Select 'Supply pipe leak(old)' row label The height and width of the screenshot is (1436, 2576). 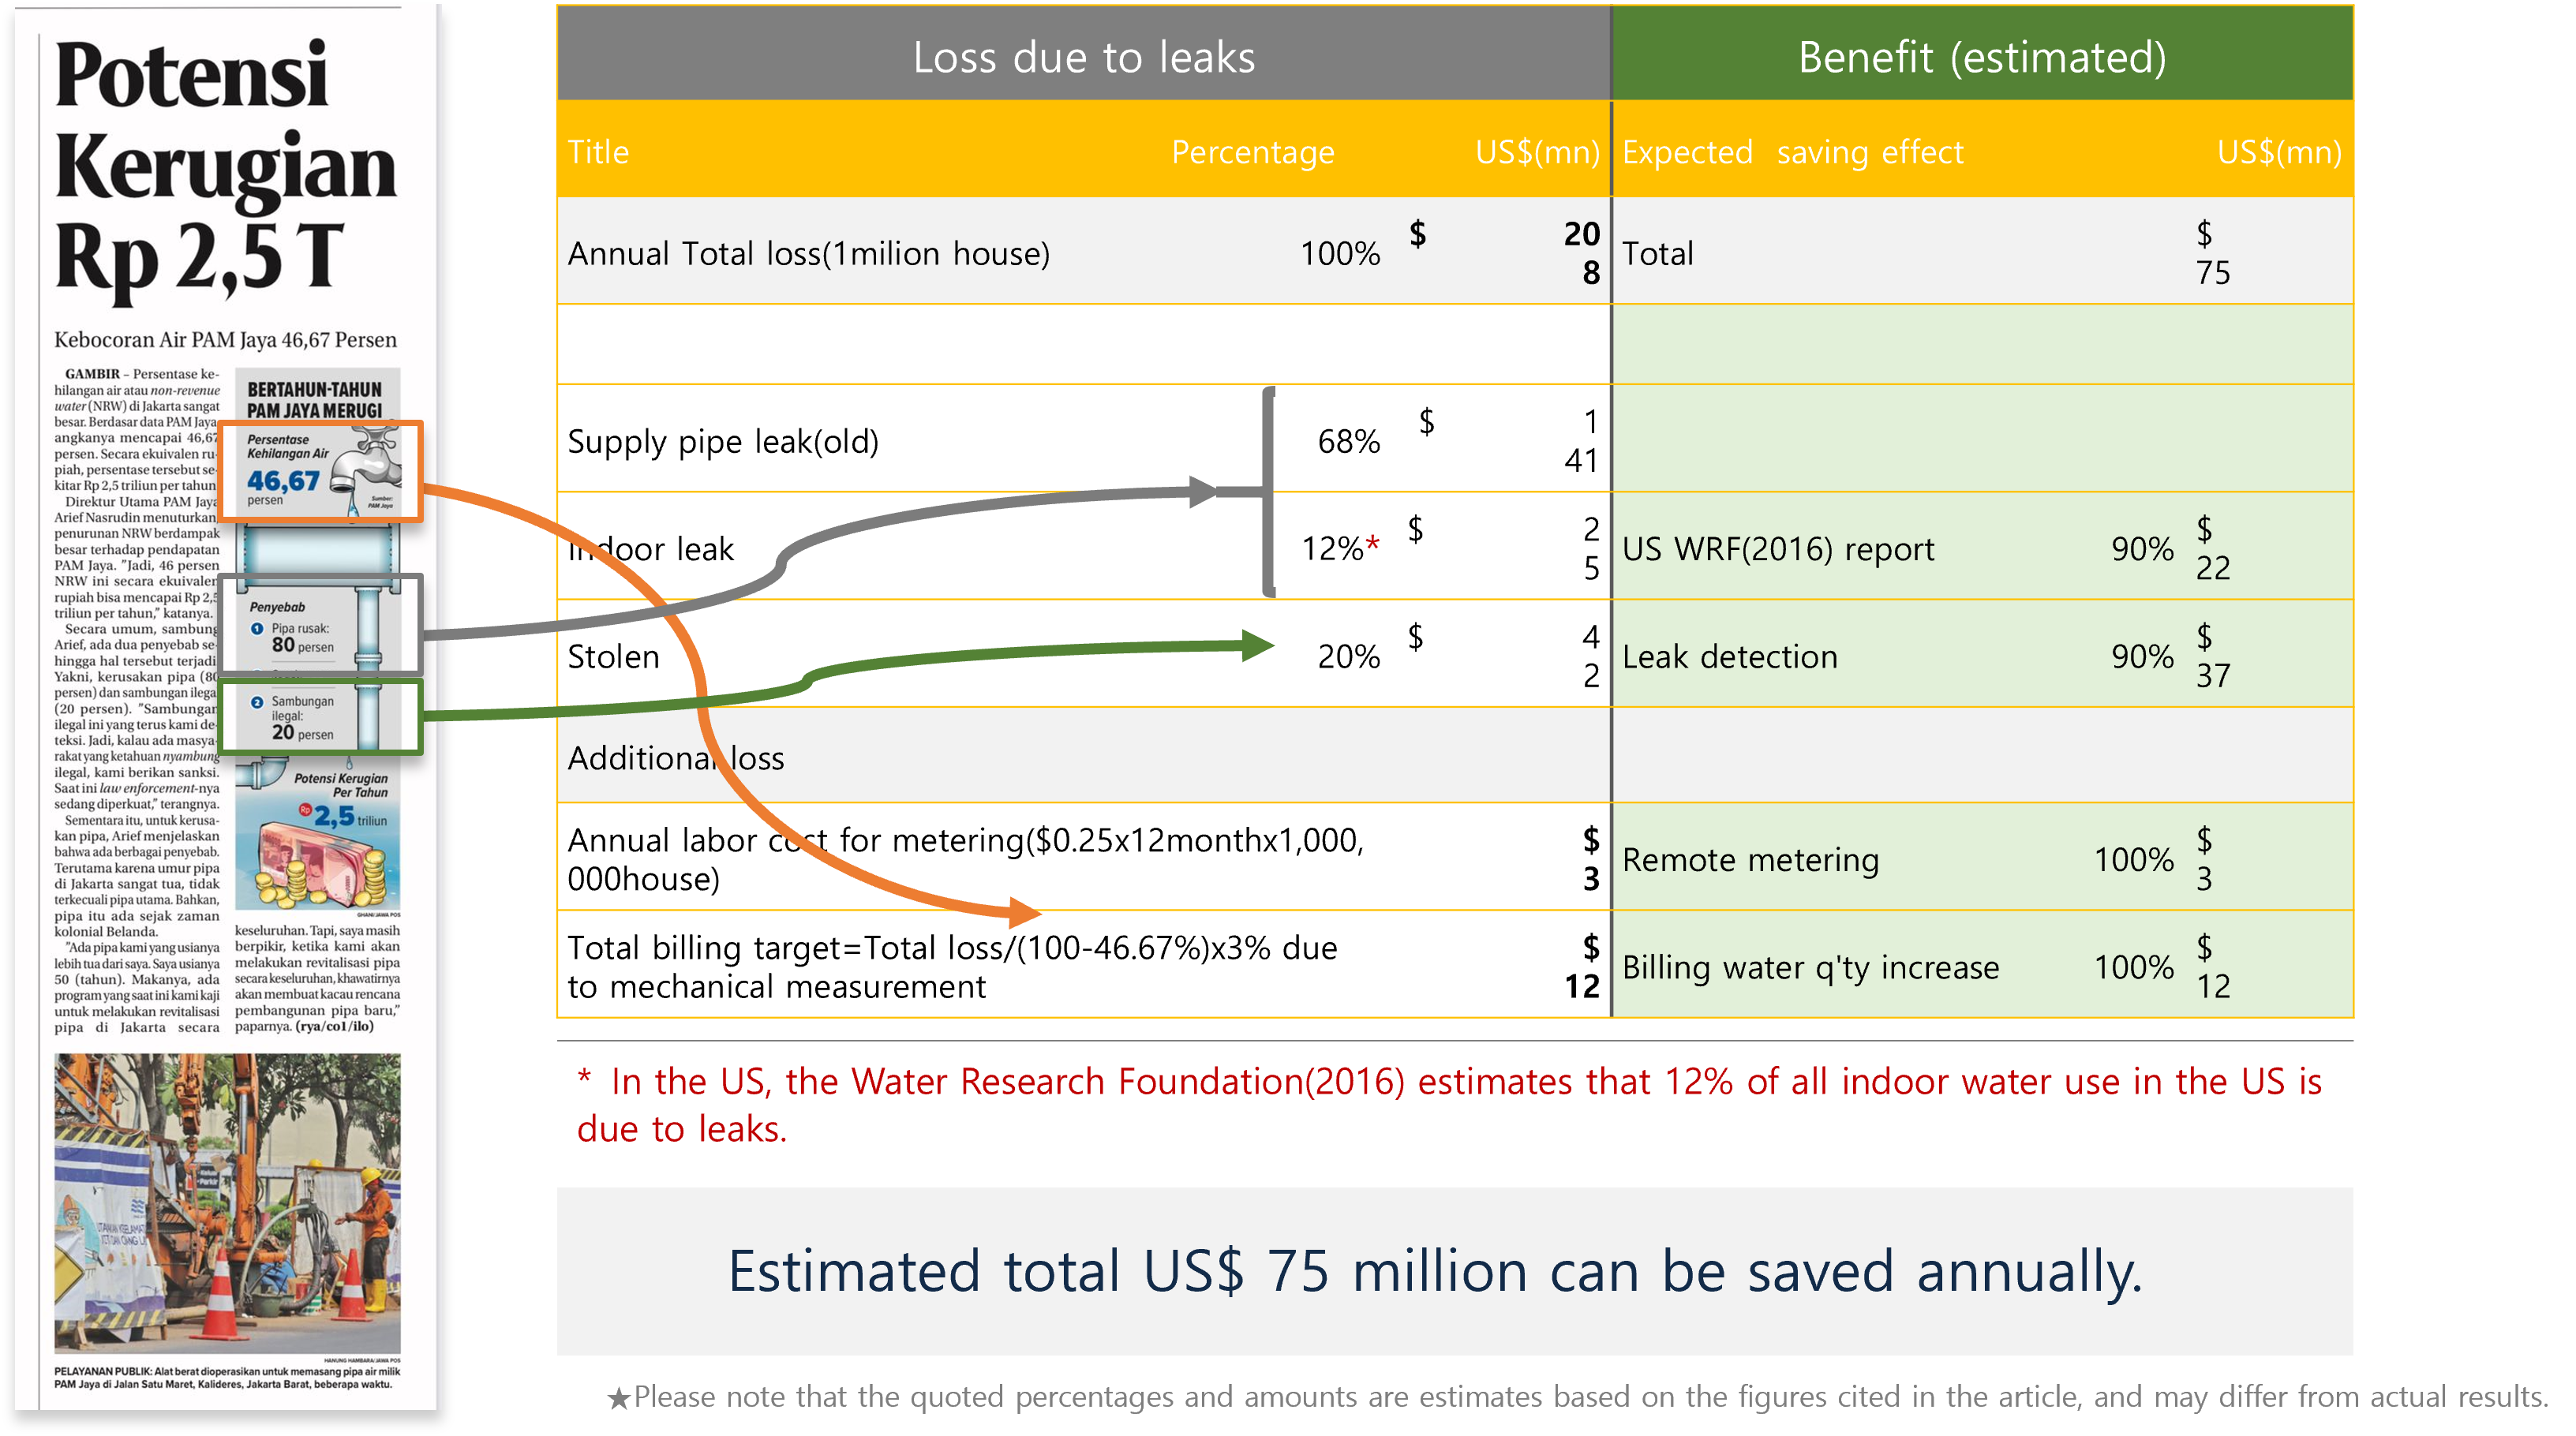click(x=723, y=441)
